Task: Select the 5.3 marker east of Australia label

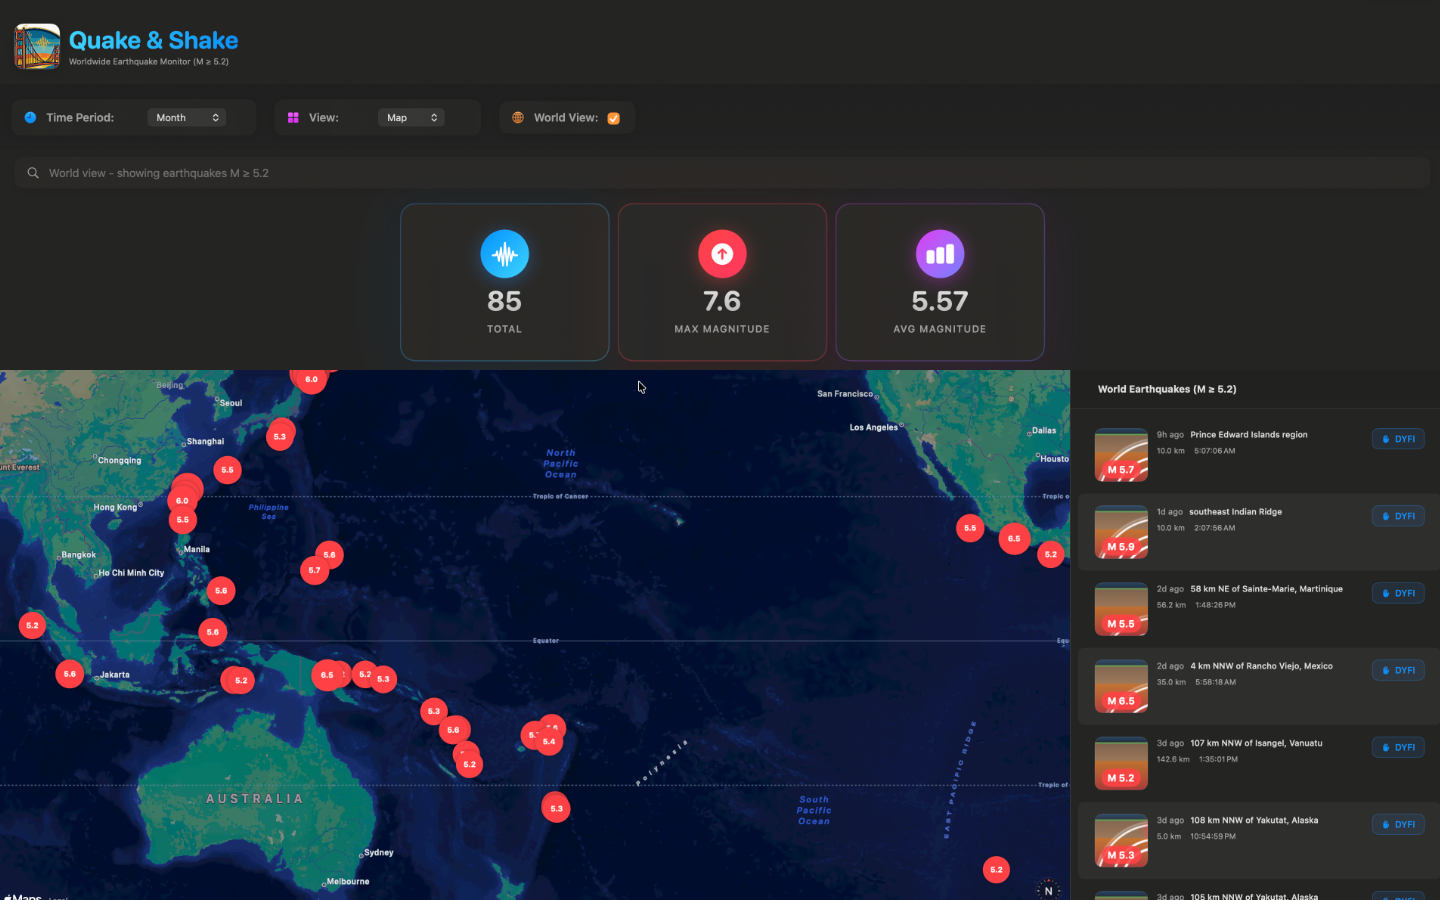Action: pyautogui.click(x=556, y=808)
